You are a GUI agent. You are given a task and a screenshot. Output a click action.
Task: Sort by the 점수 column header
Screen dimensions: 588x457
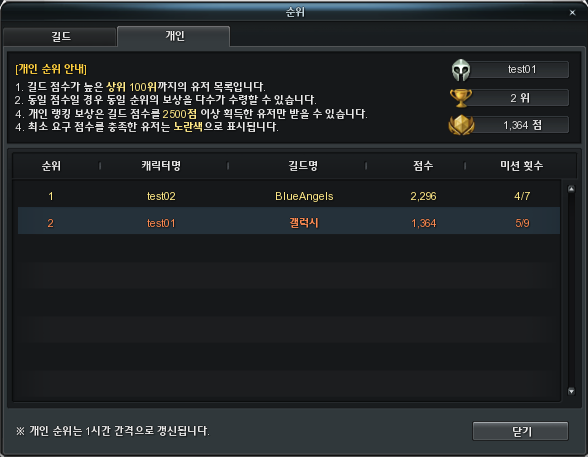point(423,166)
